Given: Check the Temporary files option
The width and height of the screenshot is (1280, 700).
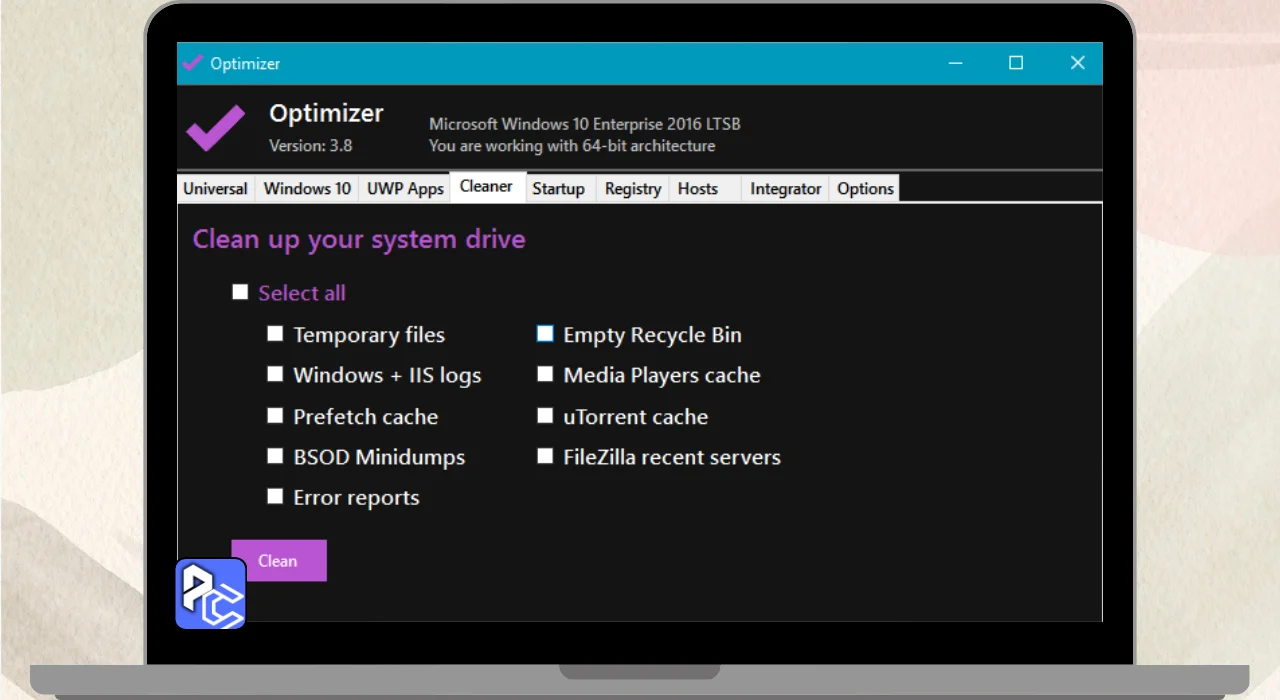Looking at the screenshot, I should click(275, 334).
